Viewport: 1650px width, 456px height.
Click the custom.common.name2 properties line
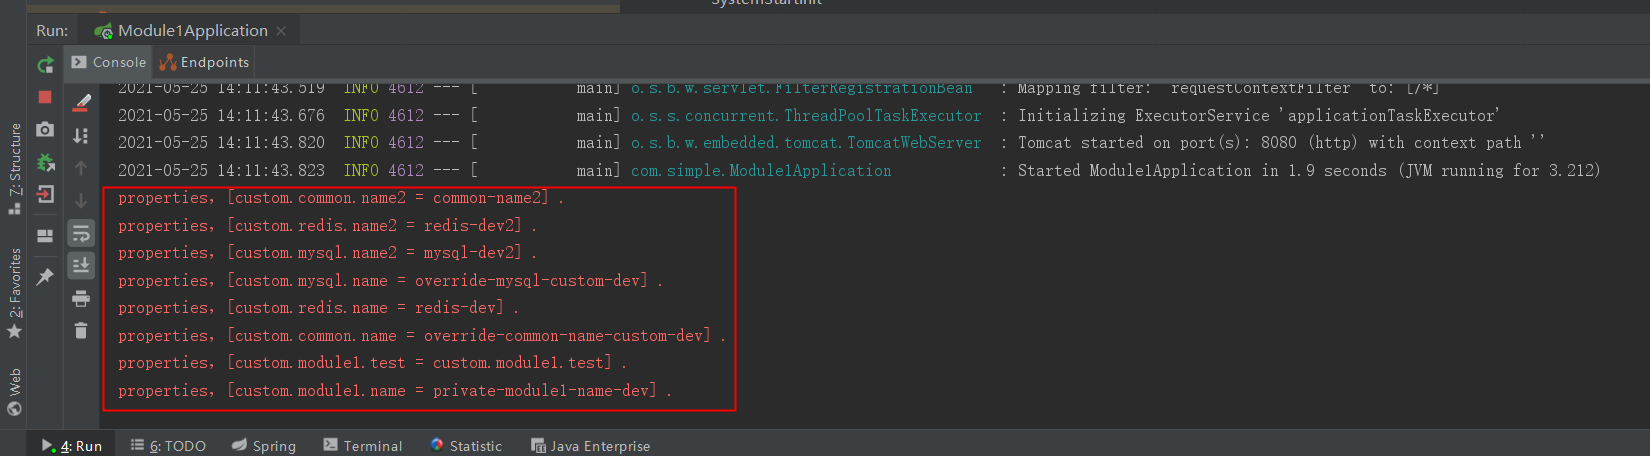(x=341, y=198)
